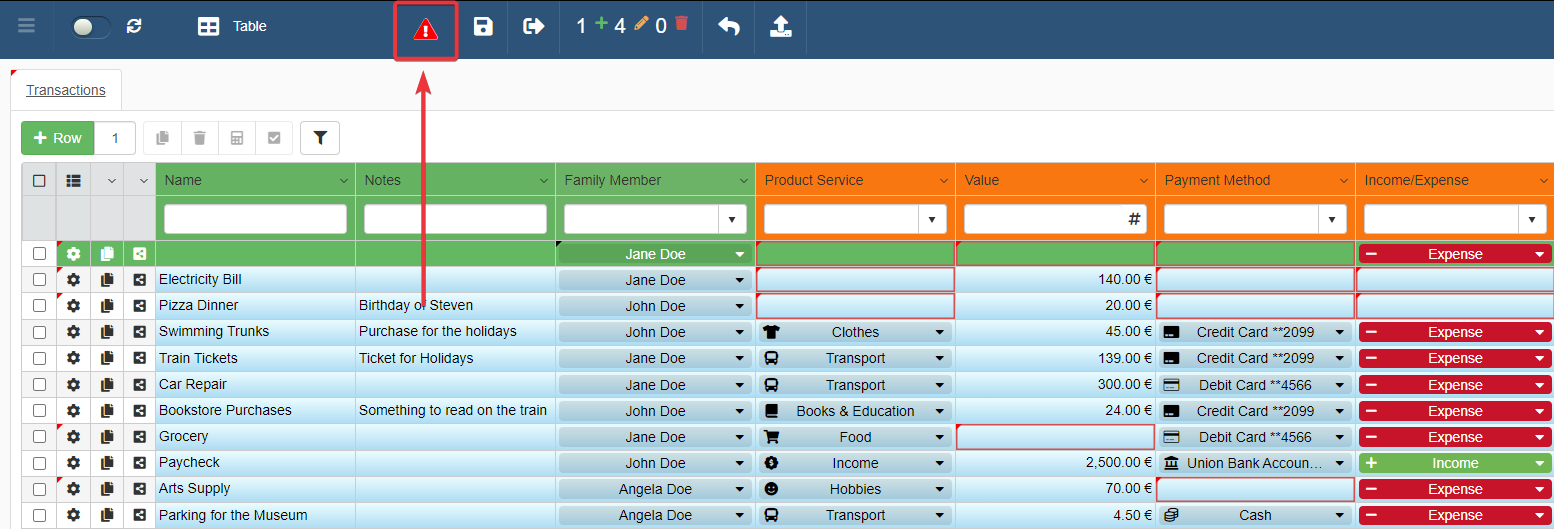The width and height of the screenshot is (1554, 529).
Task: Toggle the switch in top toolbar
Action: tap(91, 27)
